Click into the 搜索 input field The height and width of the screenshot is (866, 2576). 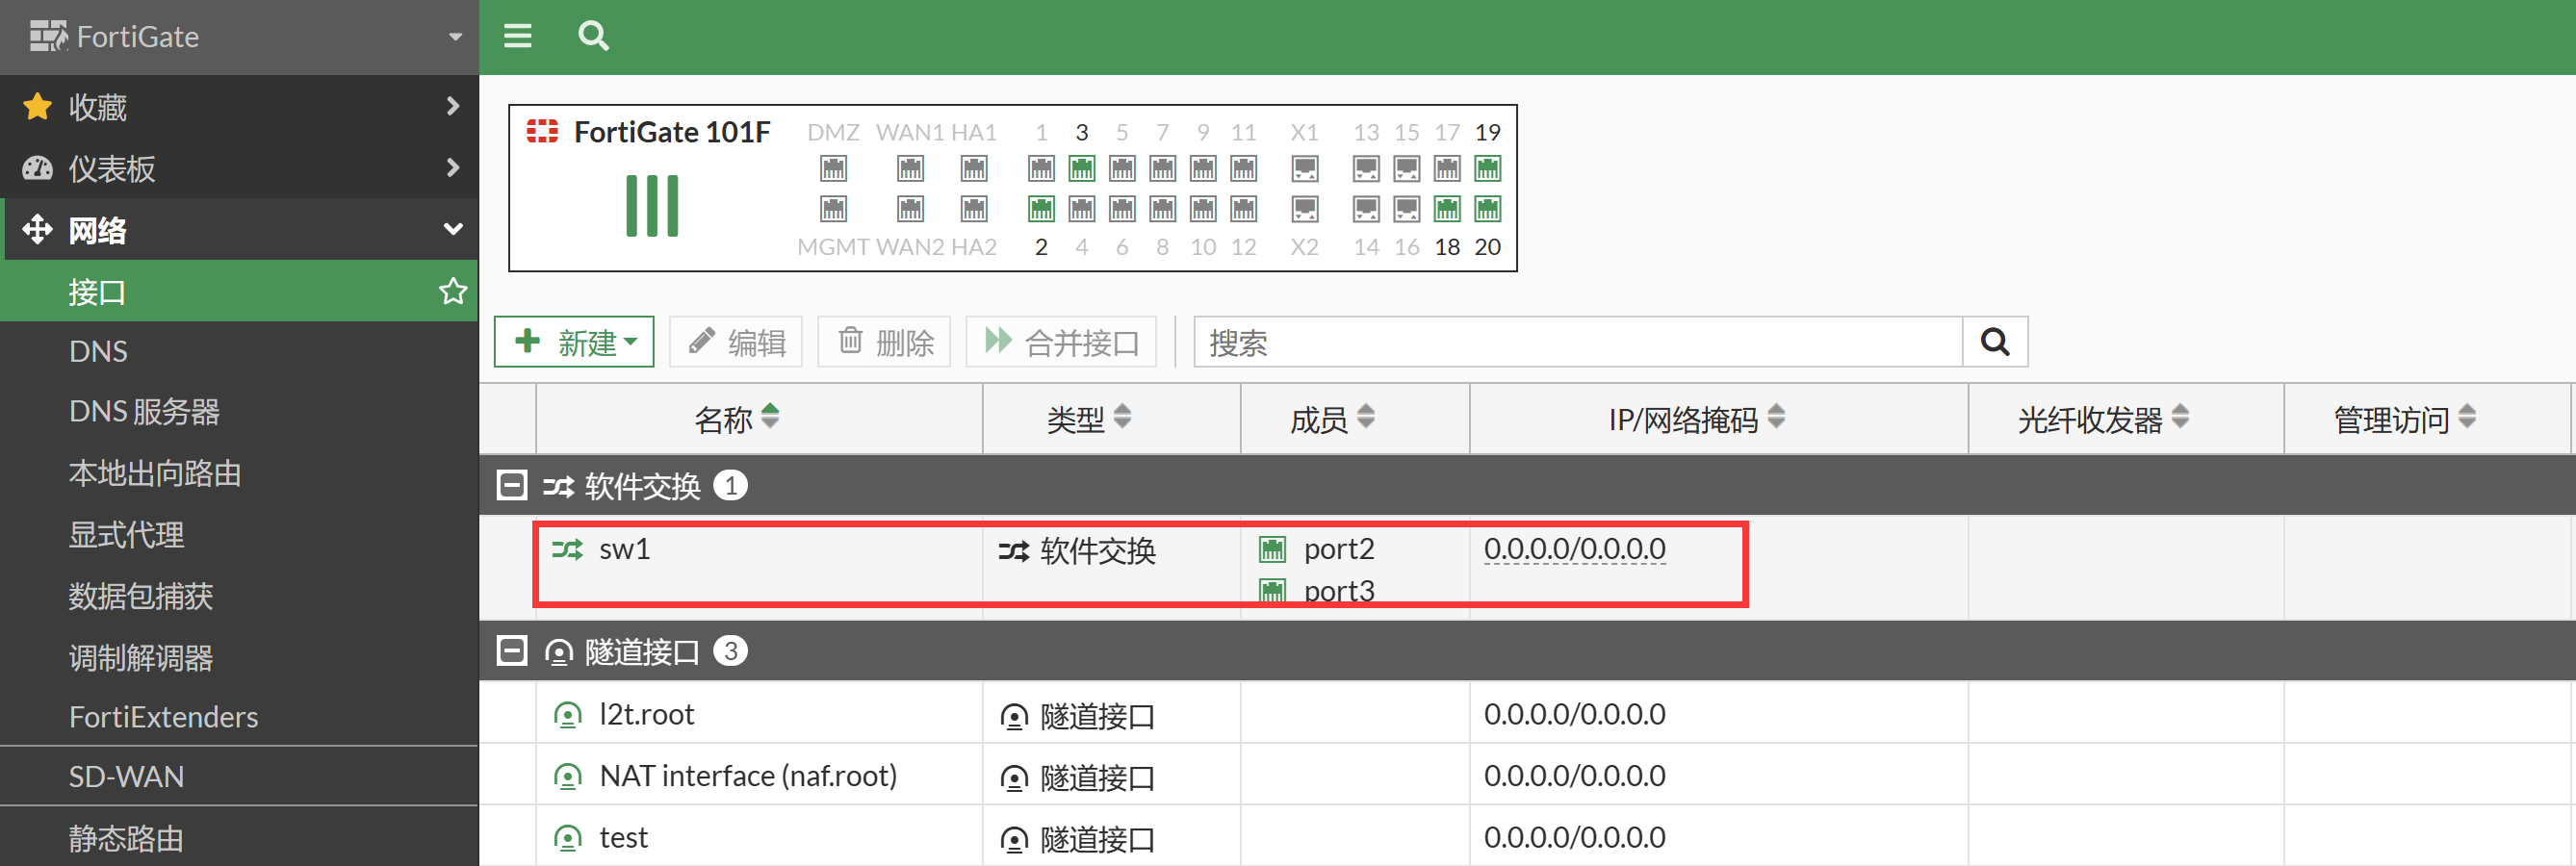click(x=1577, y=342)
